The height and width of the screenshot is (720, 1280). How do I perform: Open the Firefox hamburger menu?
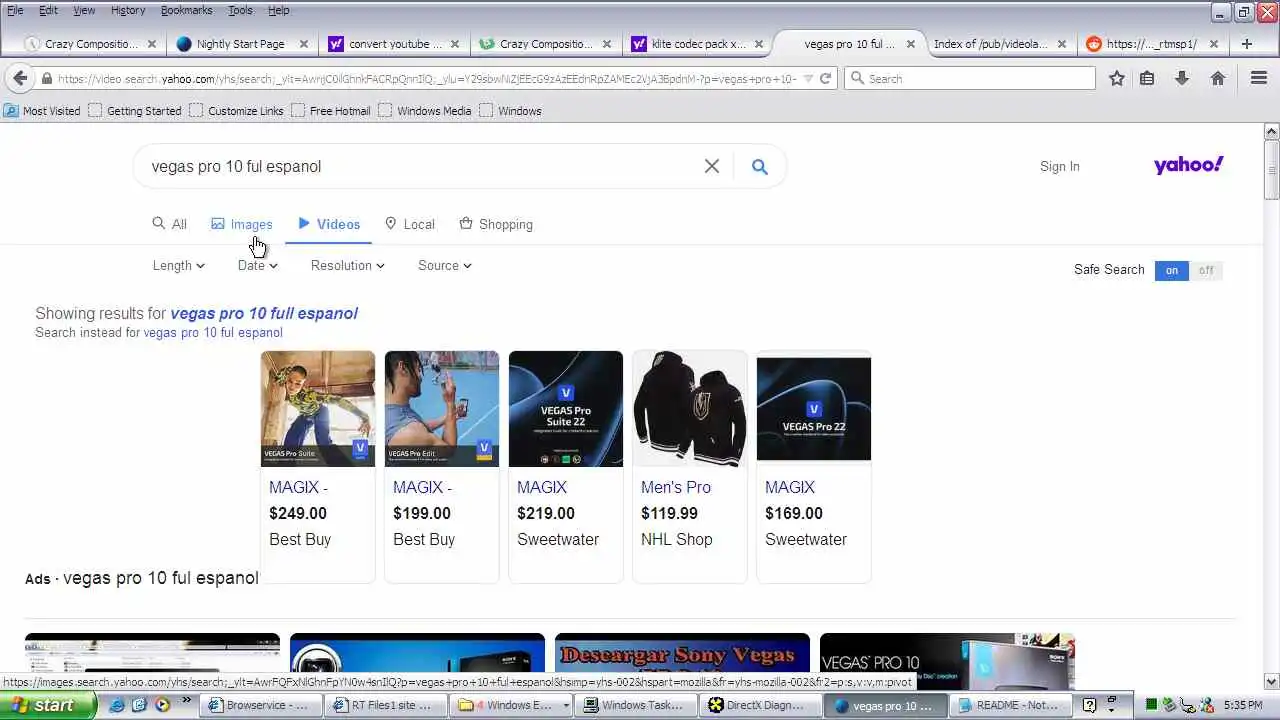(x=1259, y=78)
